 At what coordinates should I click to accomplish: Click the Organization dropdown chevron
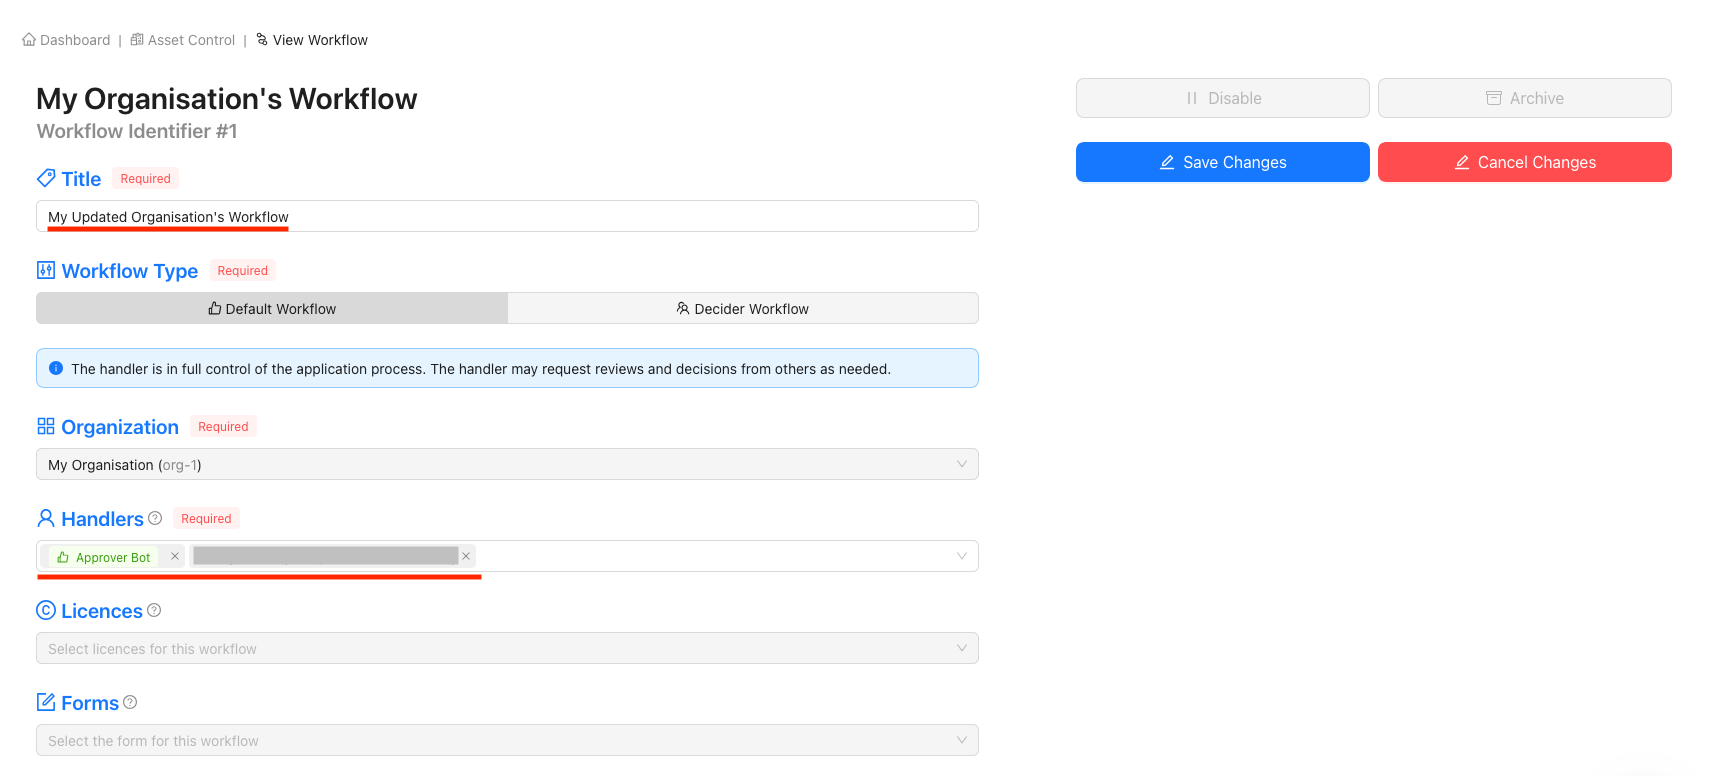[961, 464]
